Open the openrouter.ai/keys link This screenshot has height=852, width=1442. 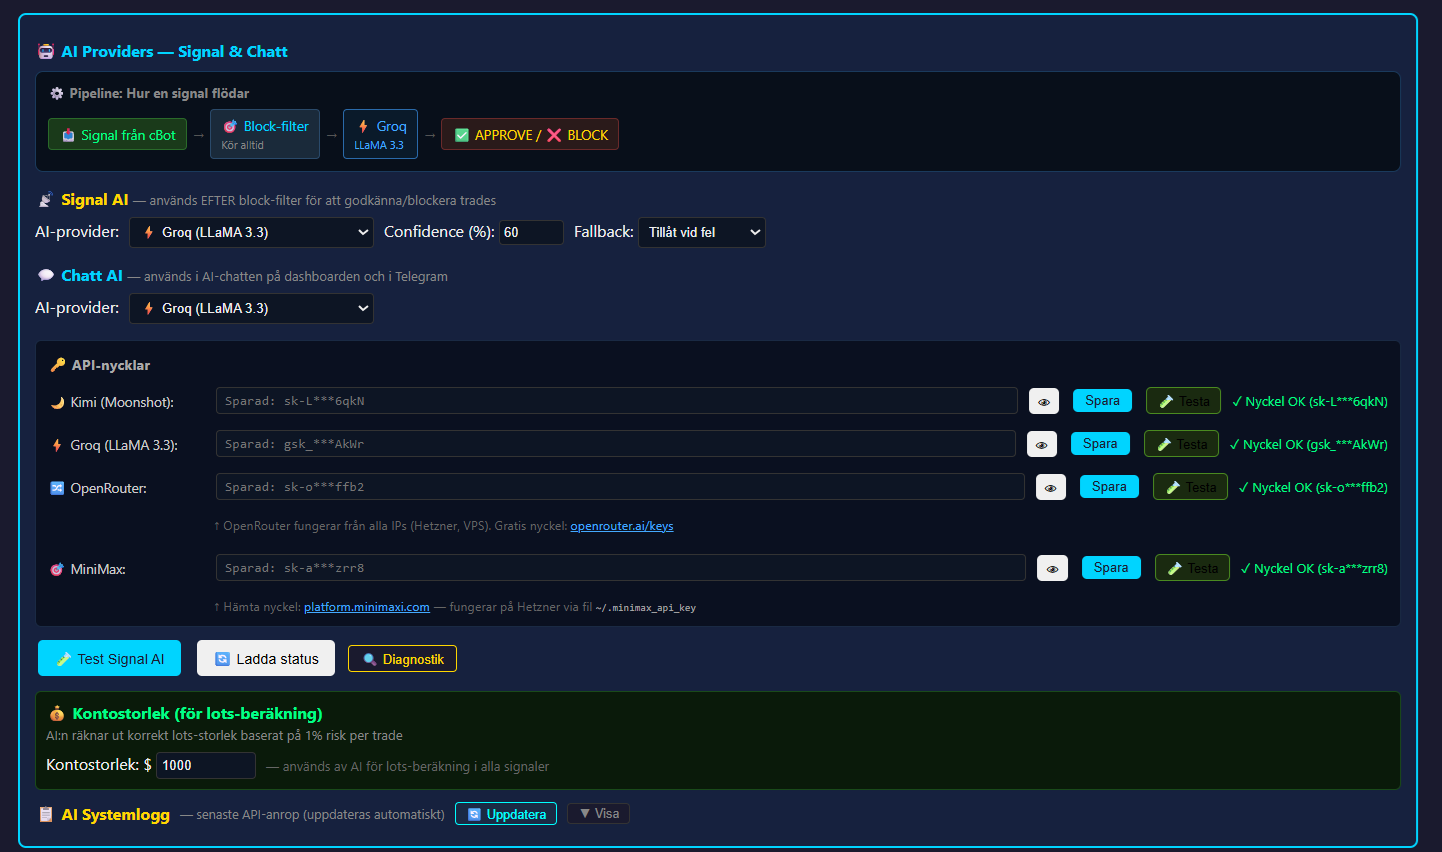(621, 526)
